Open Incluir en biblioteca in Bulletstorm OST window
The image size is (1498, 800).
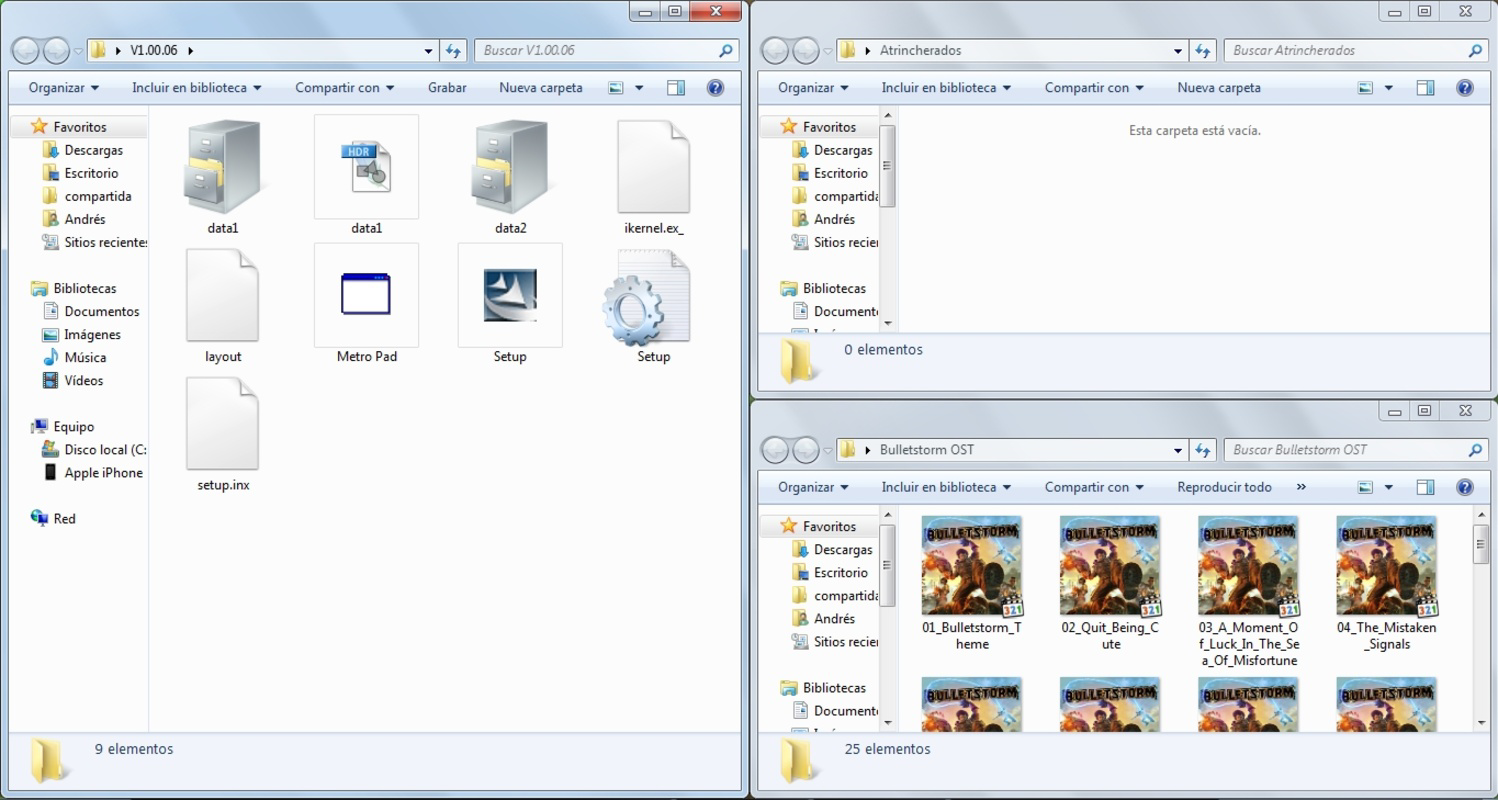coord(946,487)
